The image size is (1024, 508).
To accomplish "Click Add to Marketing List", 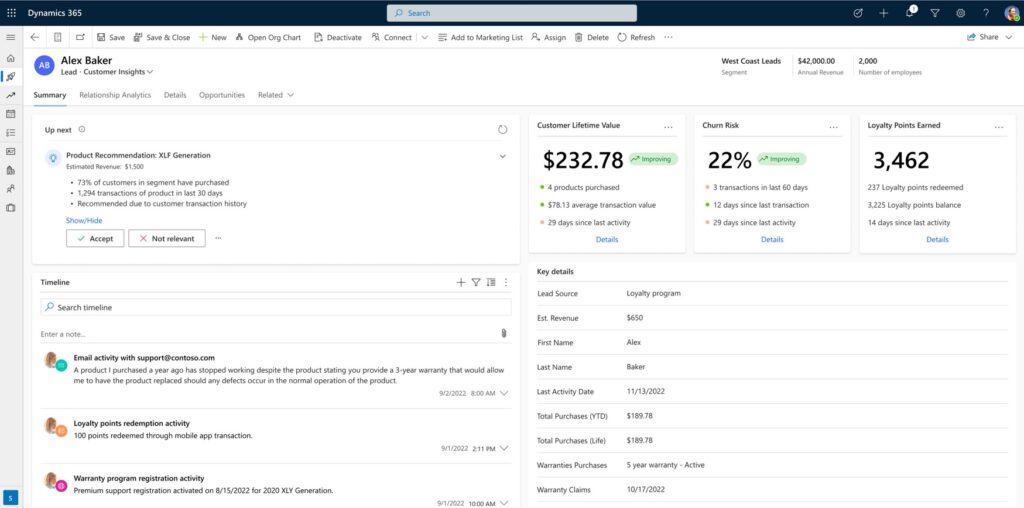I will coord(480,37).
